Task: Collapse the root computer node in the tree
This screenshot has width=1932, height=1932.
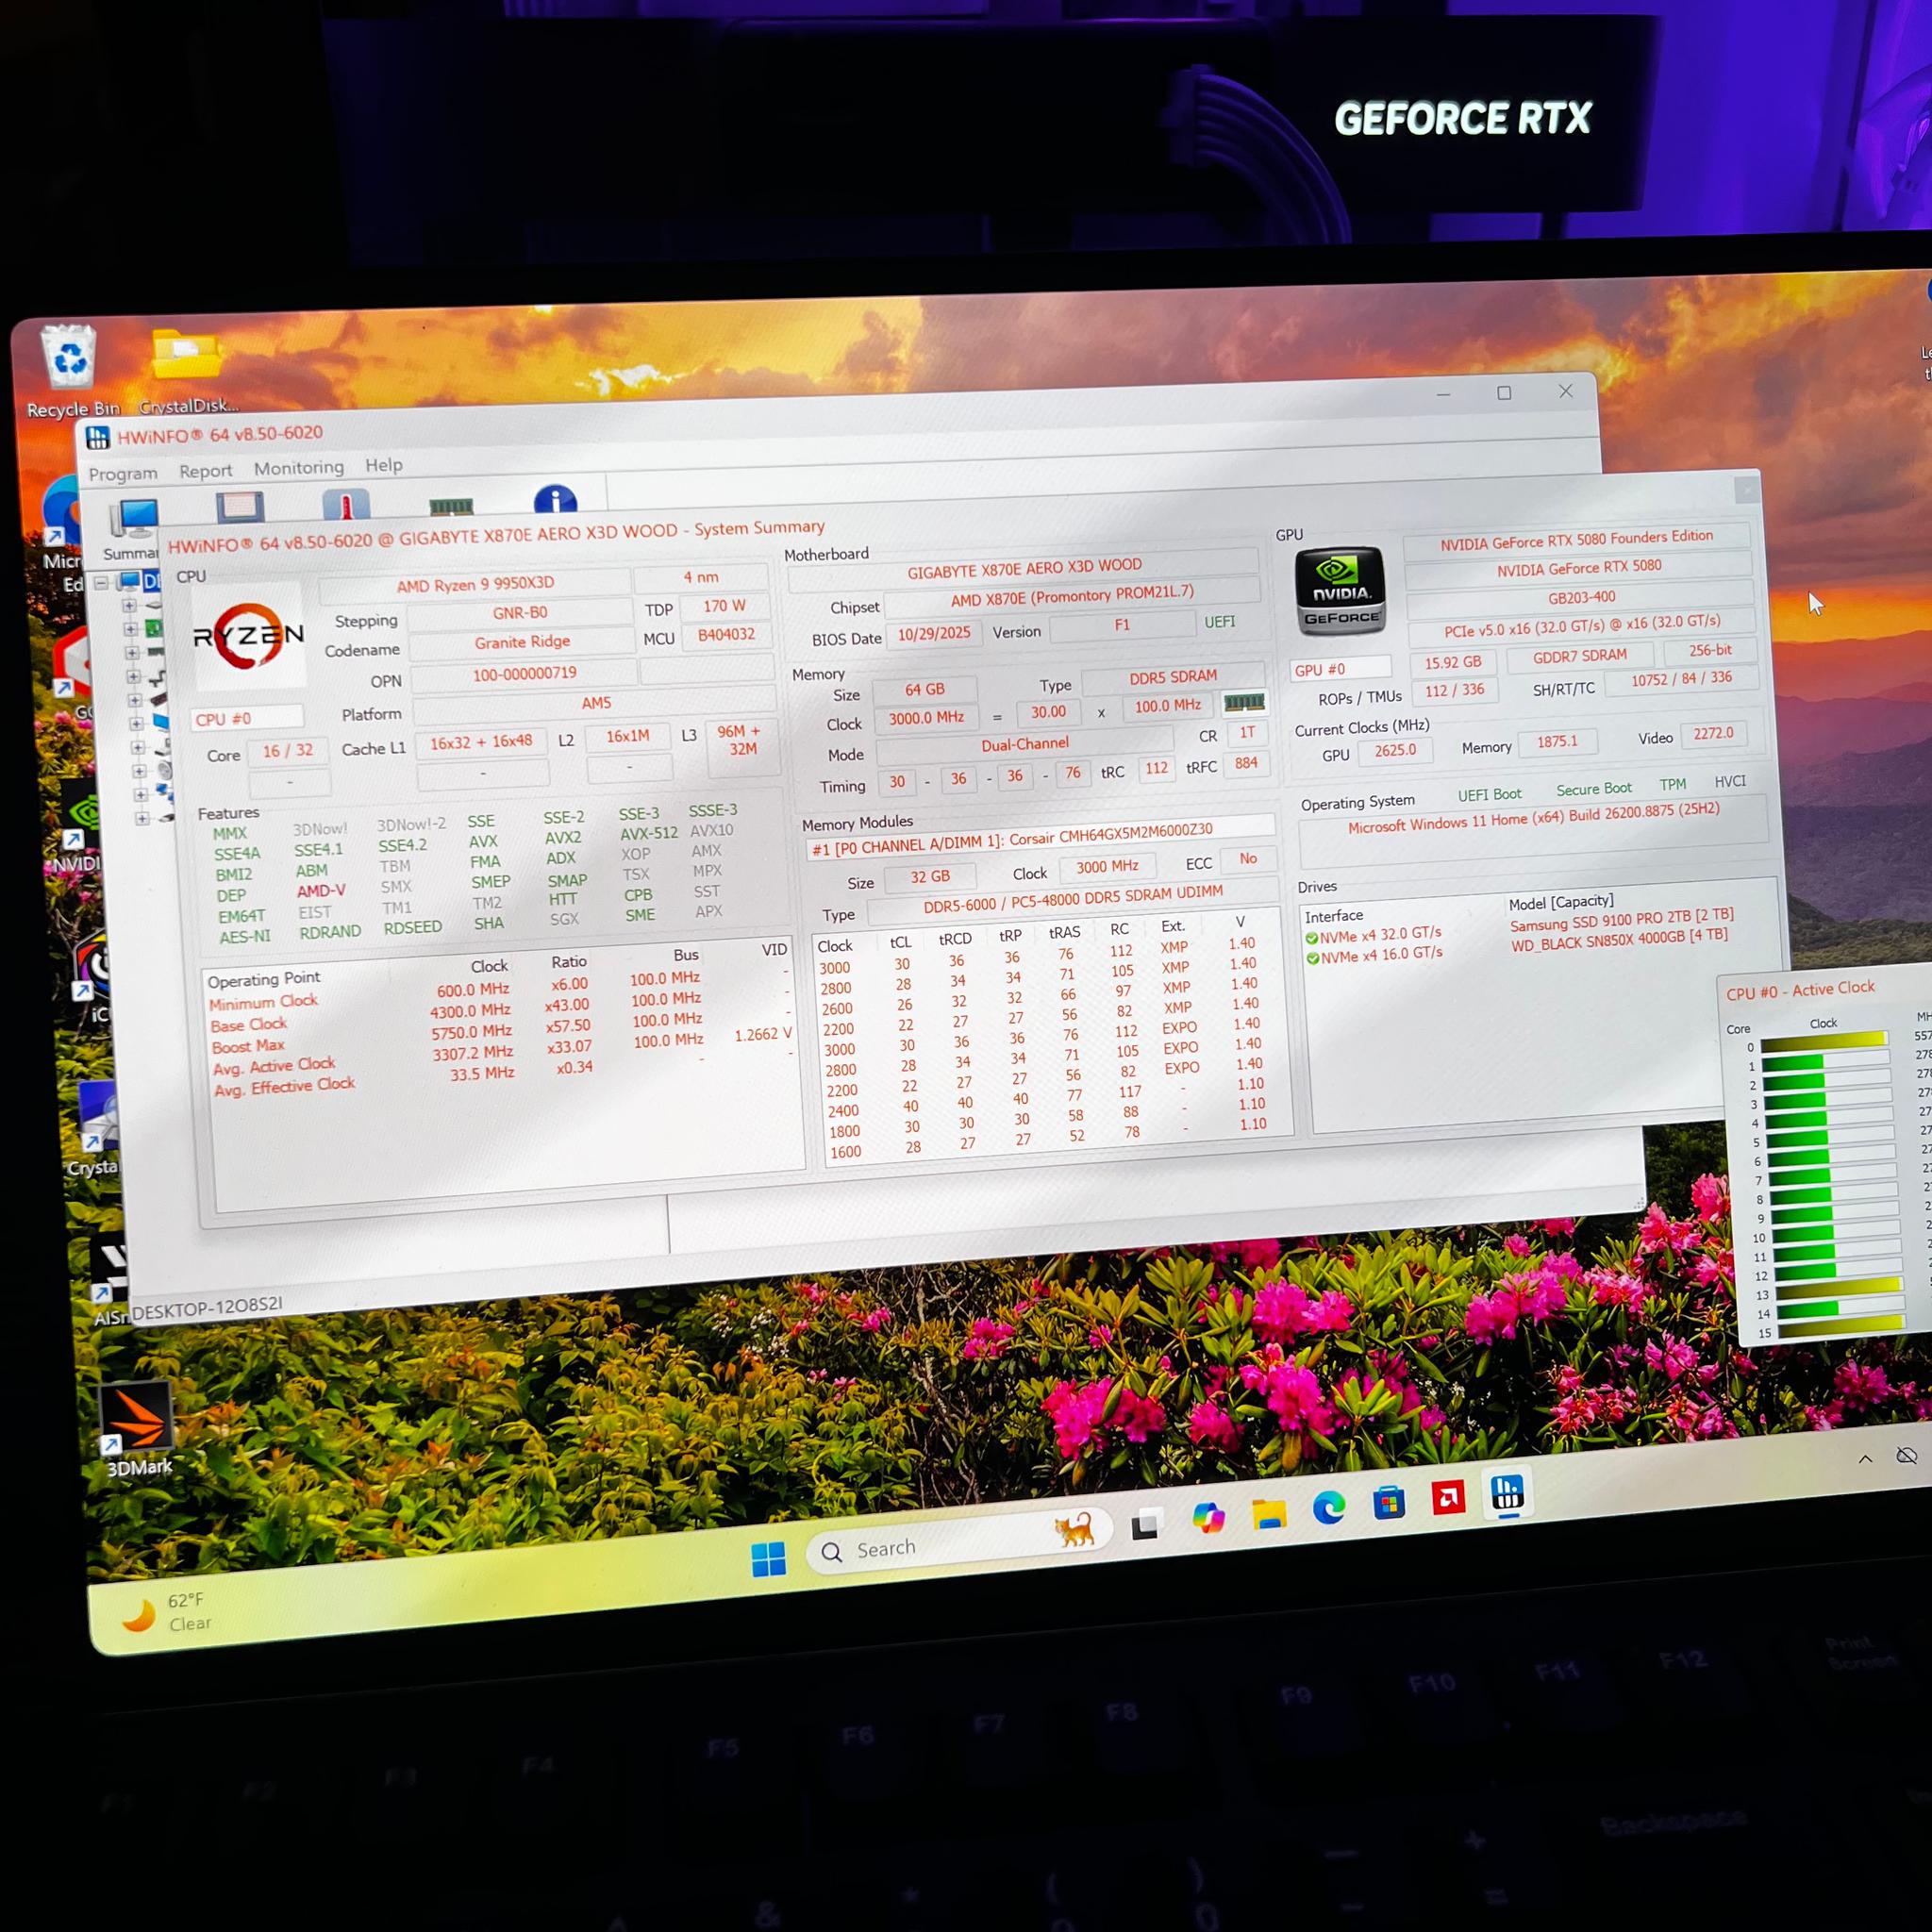Action: (101, 582)
